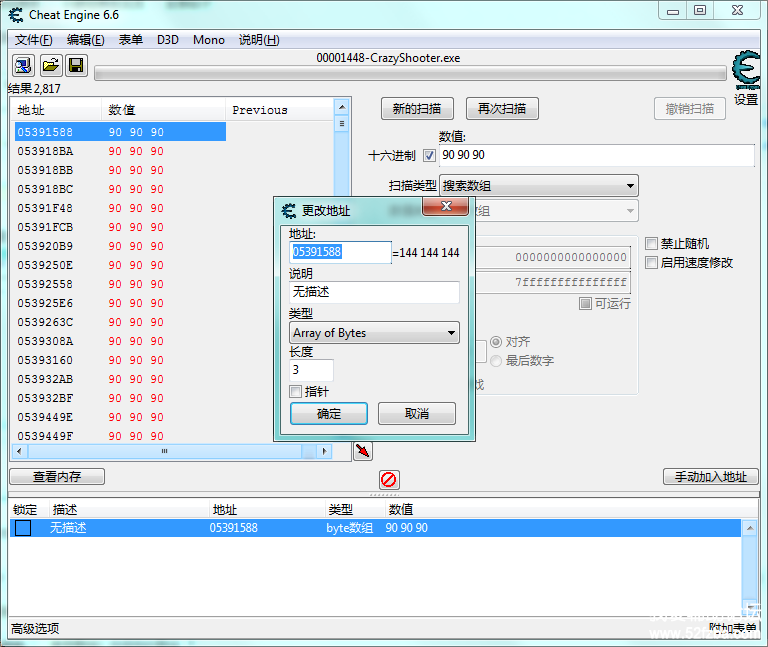Open the Mono menu
768x647 pixels.
tap(208, 40)
